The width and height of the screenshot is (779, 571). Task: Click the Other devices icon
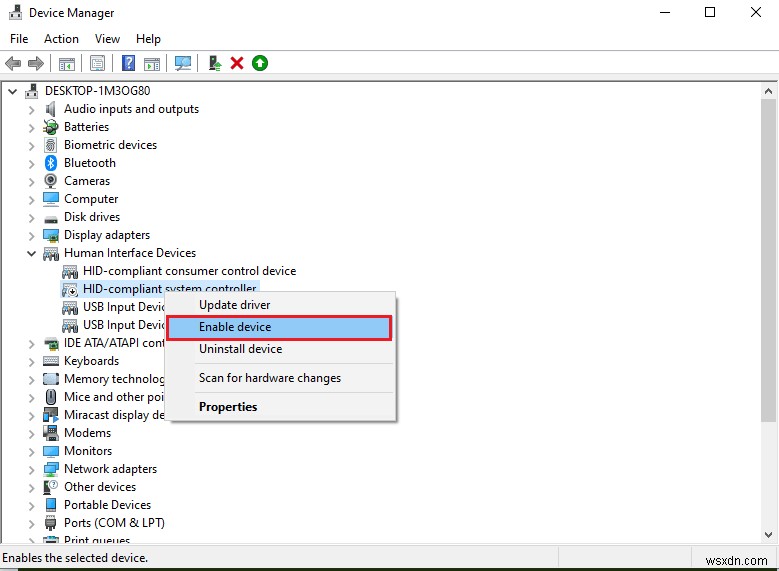tap(51, 487)
